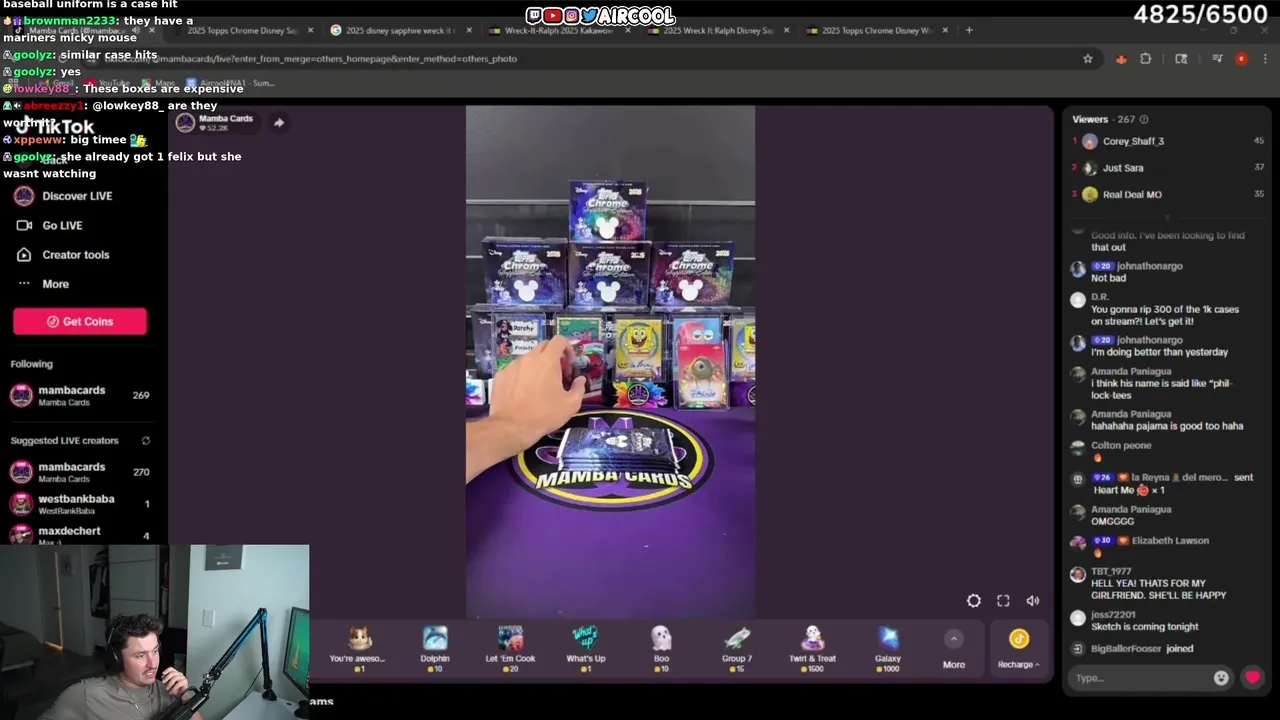Click TBT_1977 username in chat
Image resolution: width=1280 pixels, height=720 pixels.
1111,571
